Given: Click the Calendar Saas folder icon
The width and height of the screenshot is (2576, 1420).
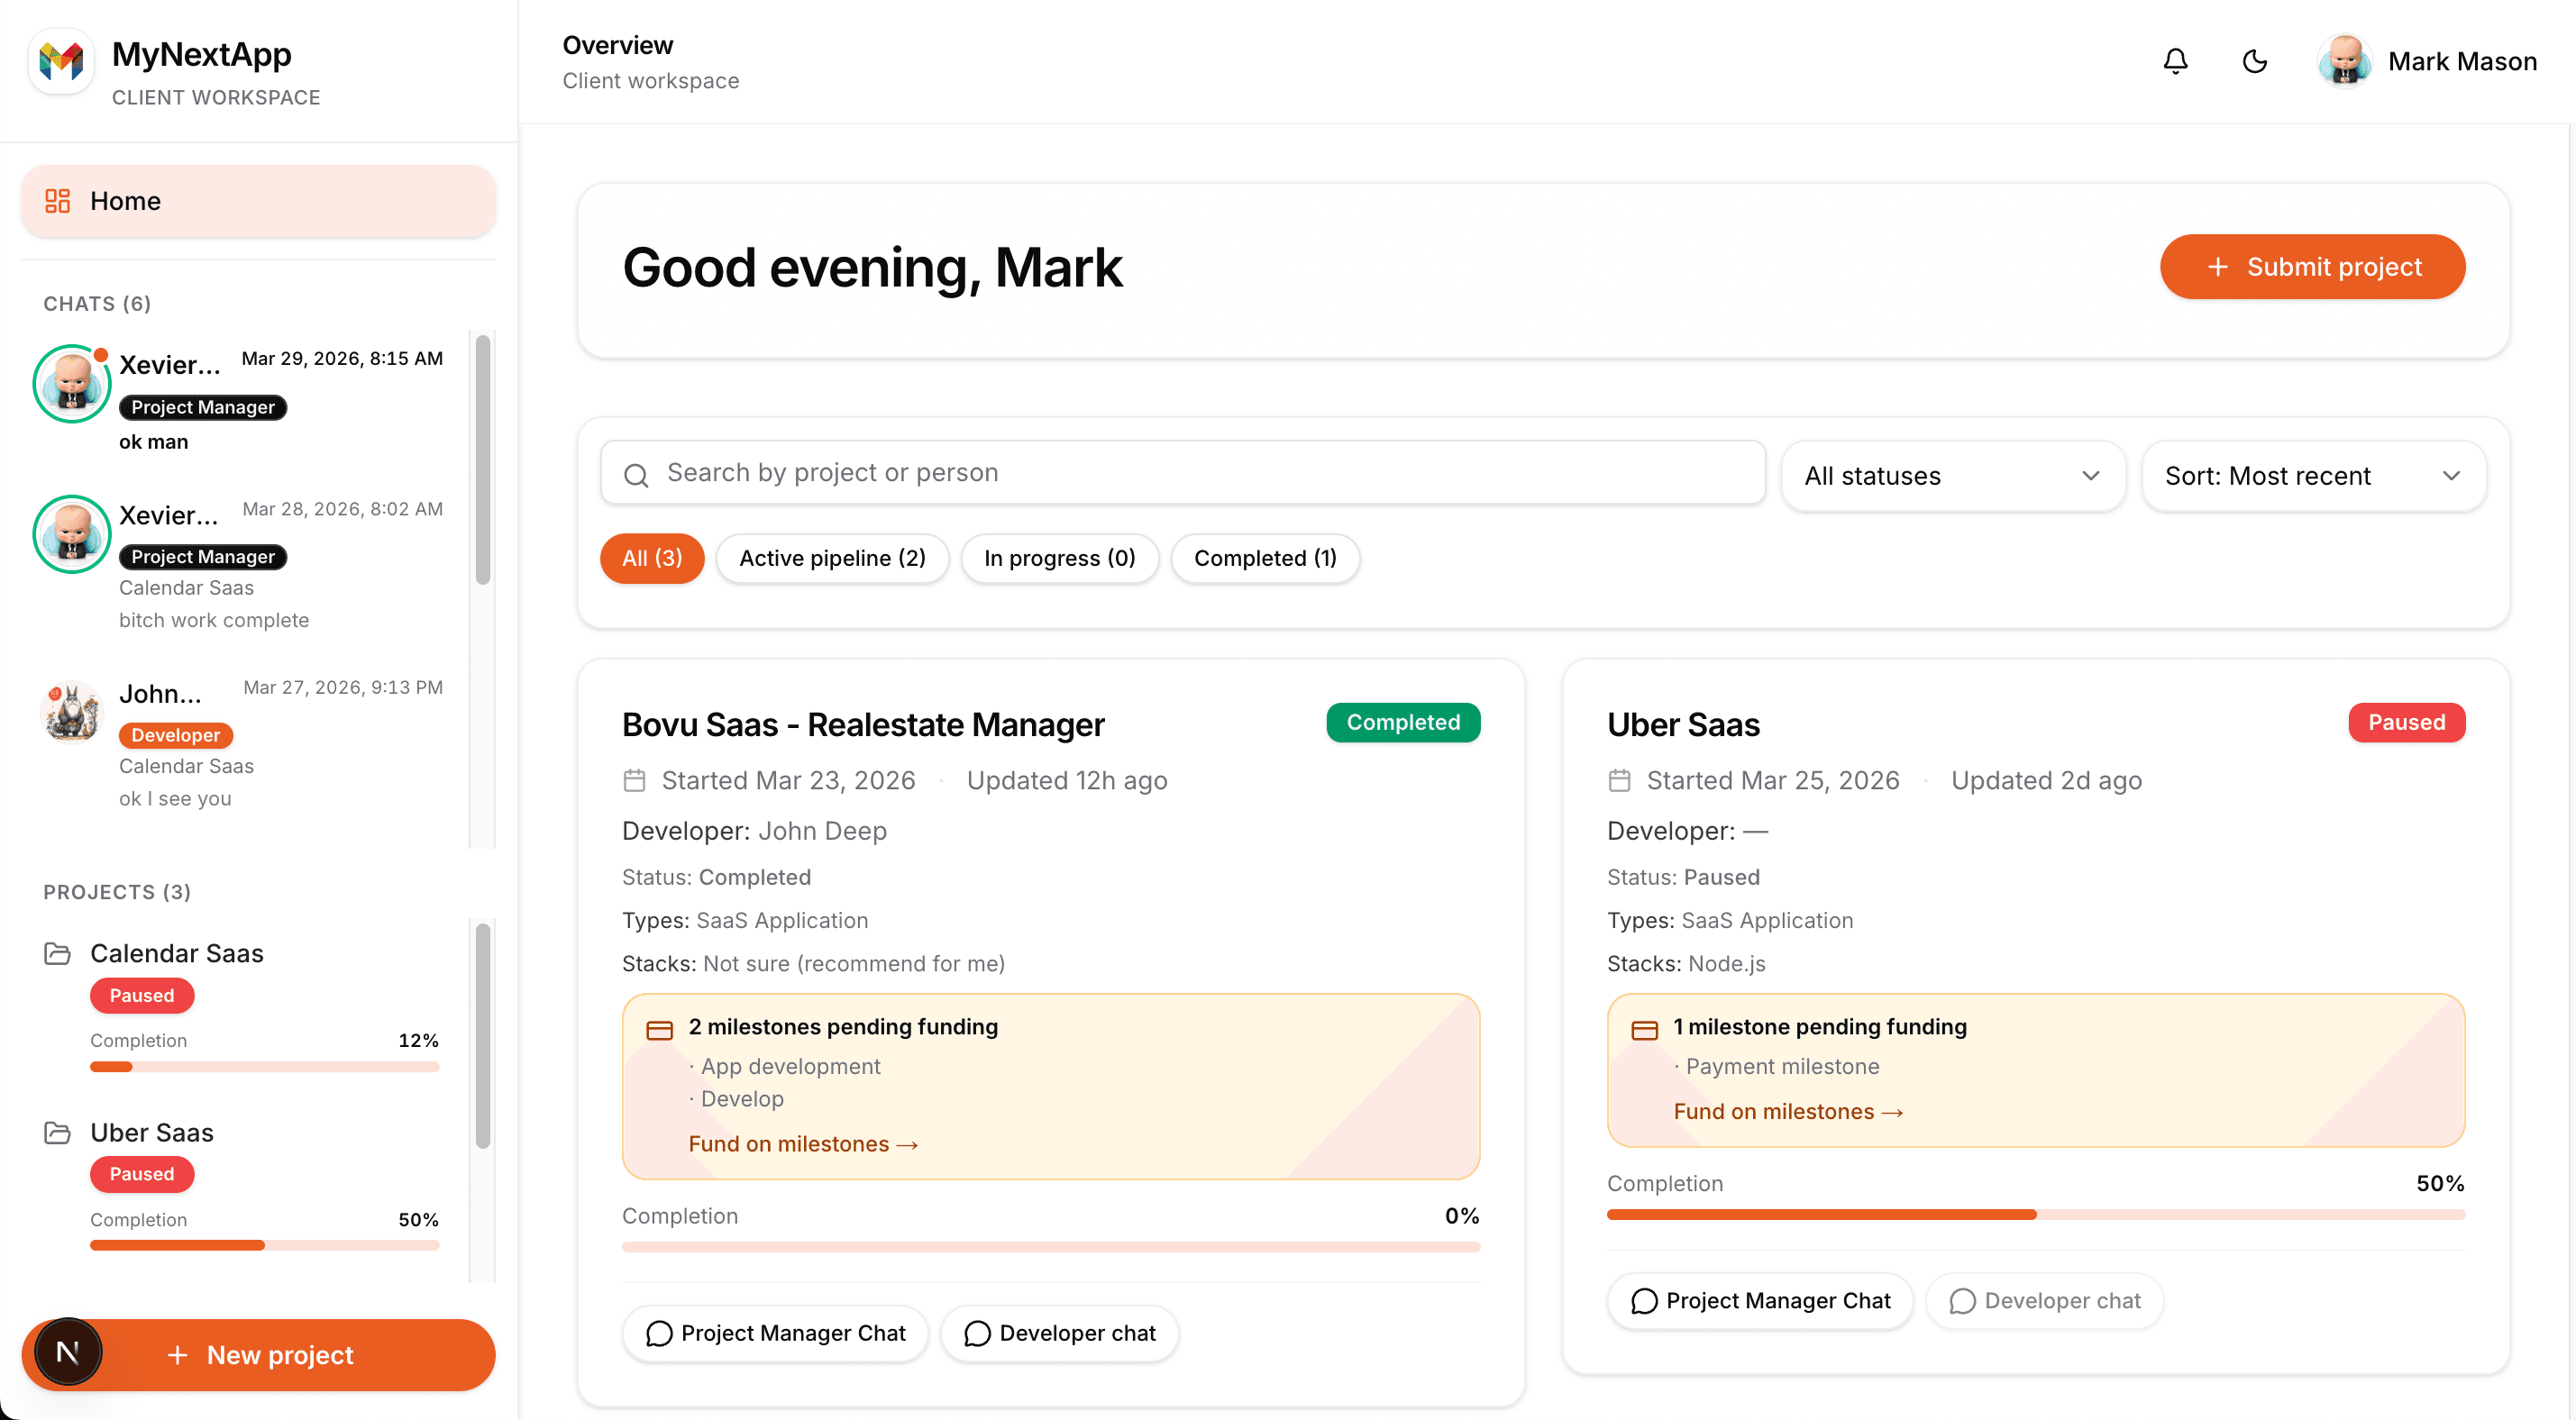Looking at the screenshot, I should [57, 953].
